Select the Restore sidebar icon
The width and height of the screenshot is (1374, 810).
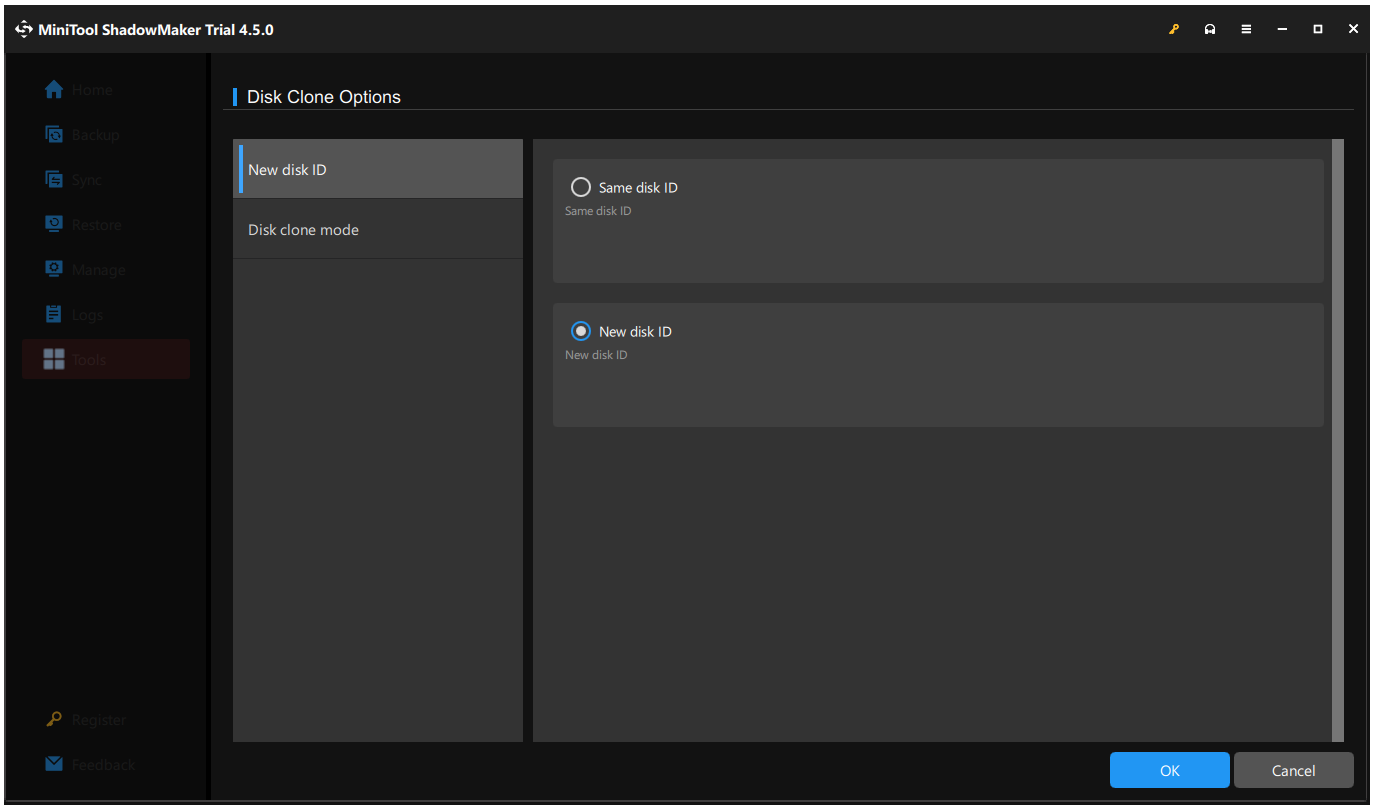[x=54, y=225]
